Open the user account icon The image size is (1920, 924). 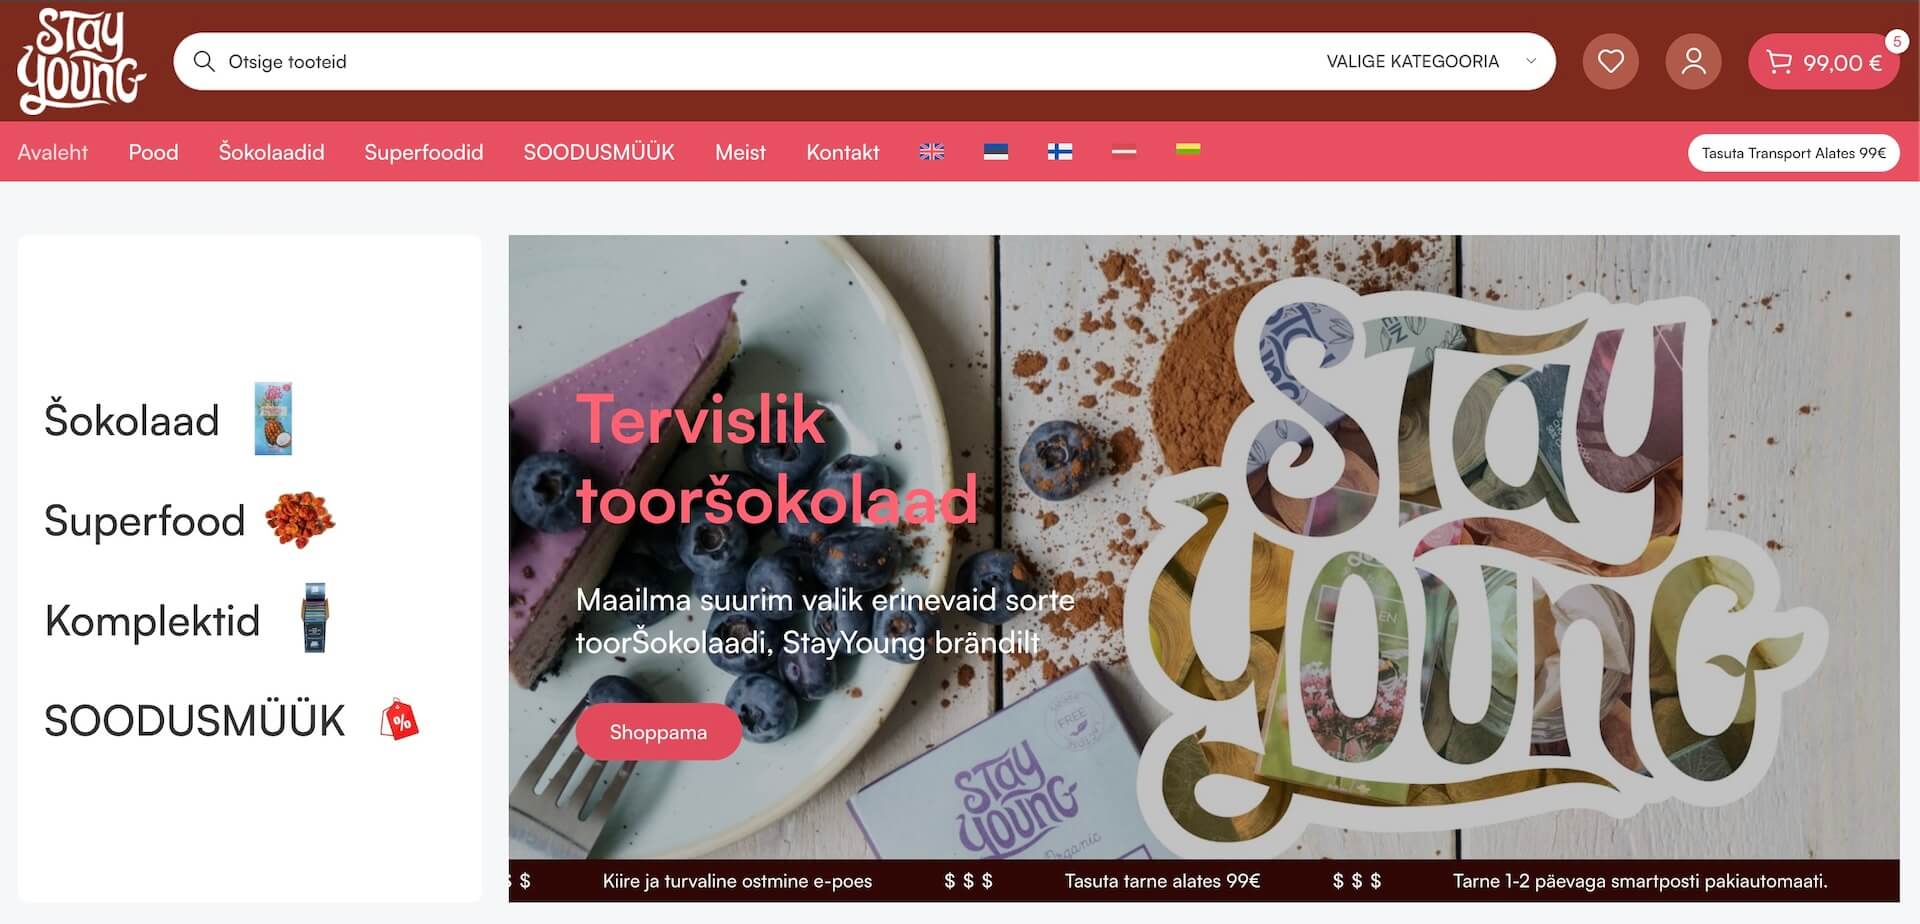[1693, 62]
